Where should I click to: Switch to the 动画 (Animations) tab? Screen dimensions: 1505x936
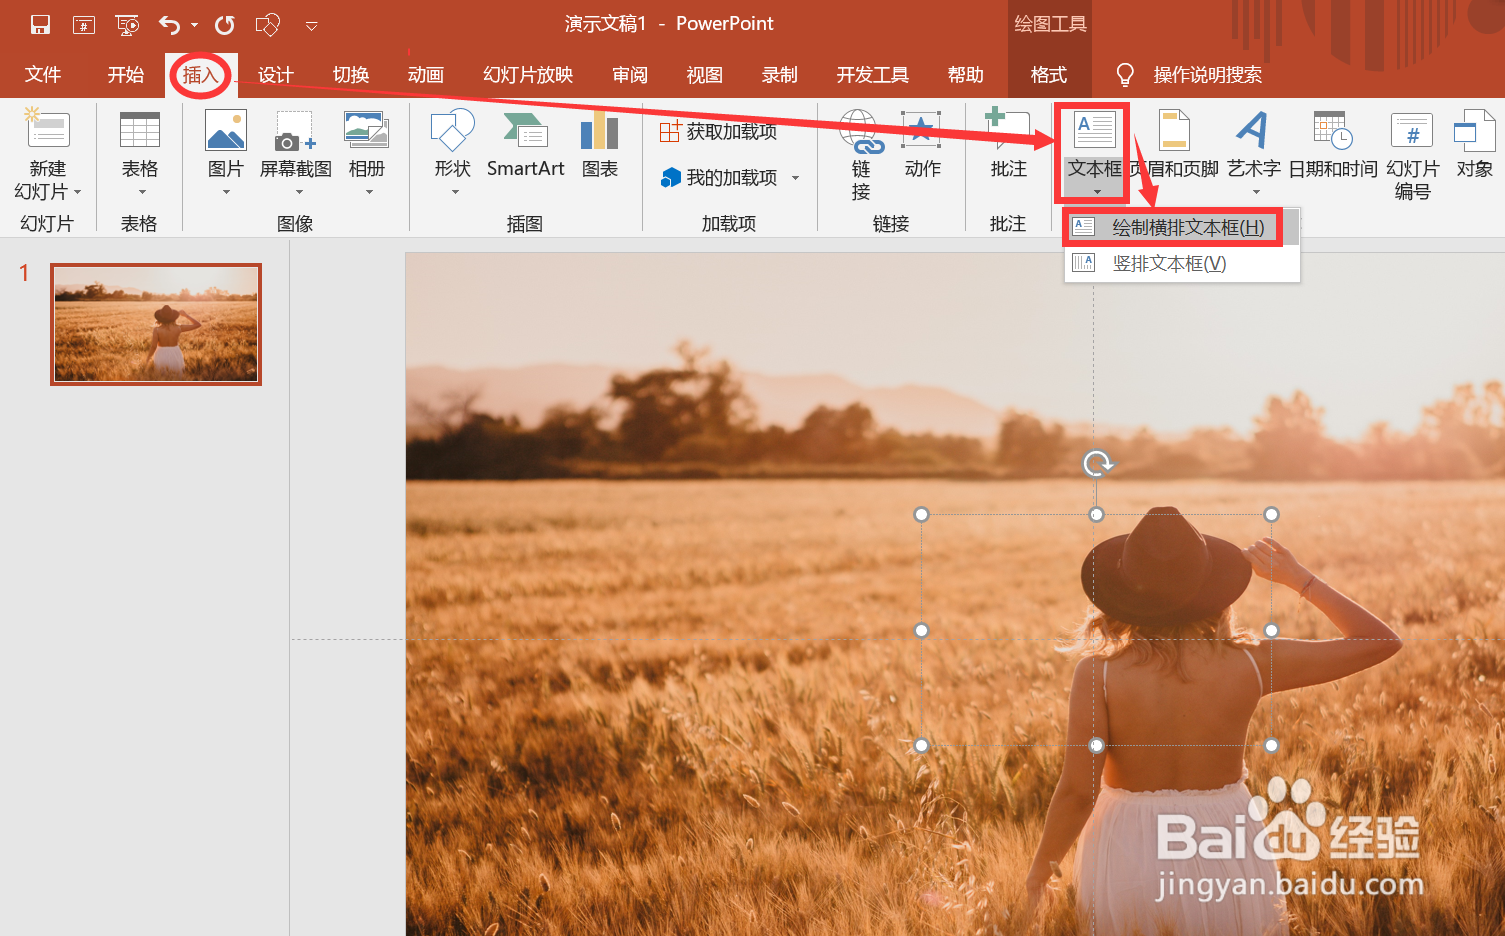(426, 75)
